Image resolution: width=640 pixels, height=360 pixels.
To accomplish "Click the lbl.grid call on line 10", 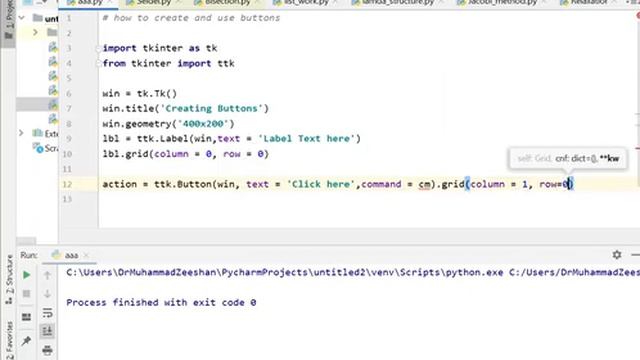I will [185, 154].
